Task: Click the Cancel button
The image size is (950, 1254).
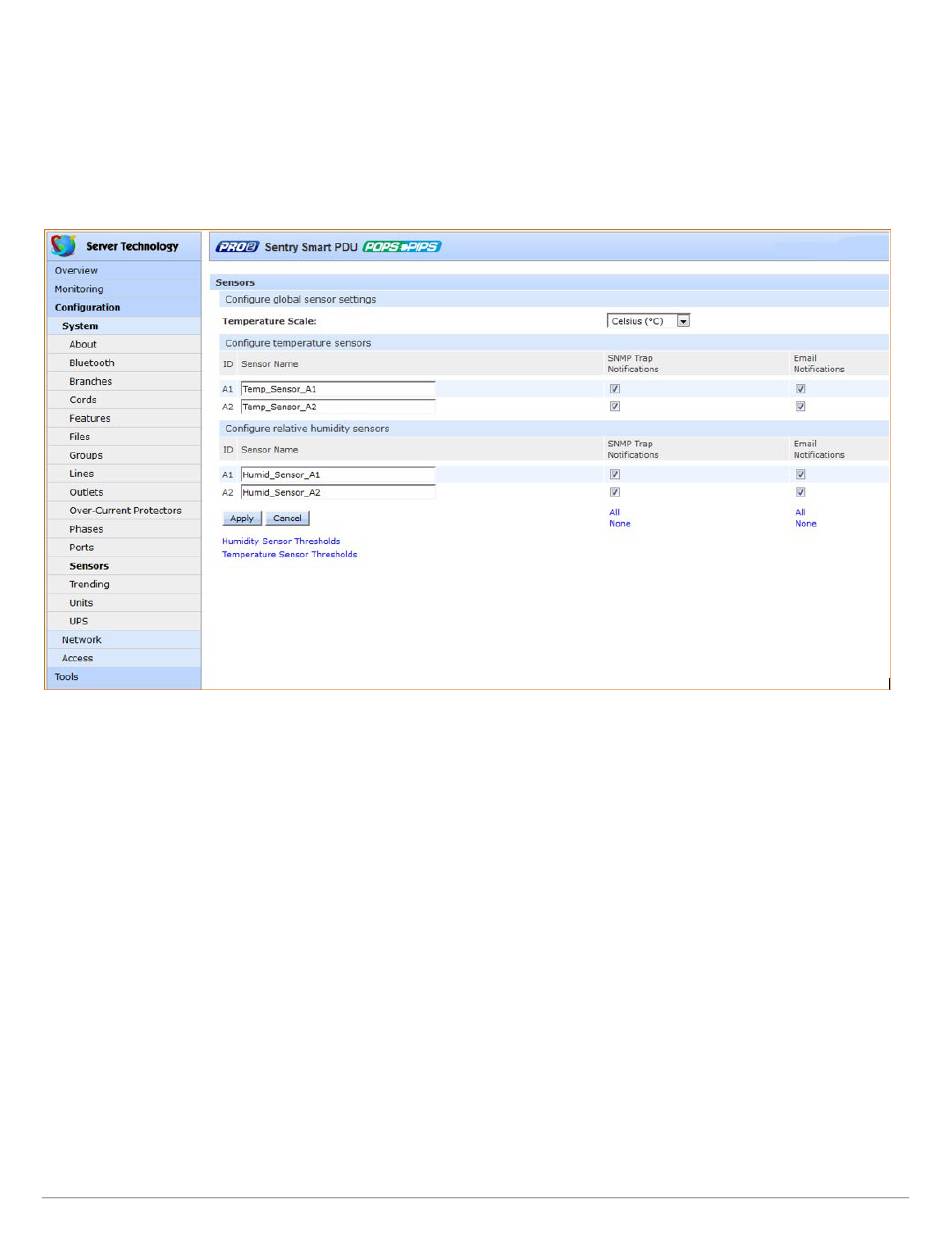Action: pyautogui.click(x=288, y=519)
